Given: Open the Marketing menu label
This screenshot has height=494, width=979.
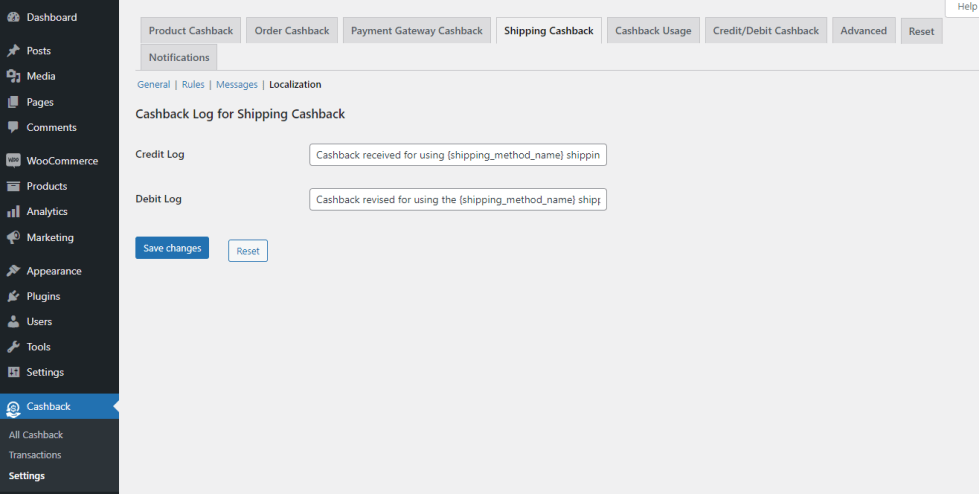Looking at the screenshot, I should pyautogui.click(x=50, y=237).
